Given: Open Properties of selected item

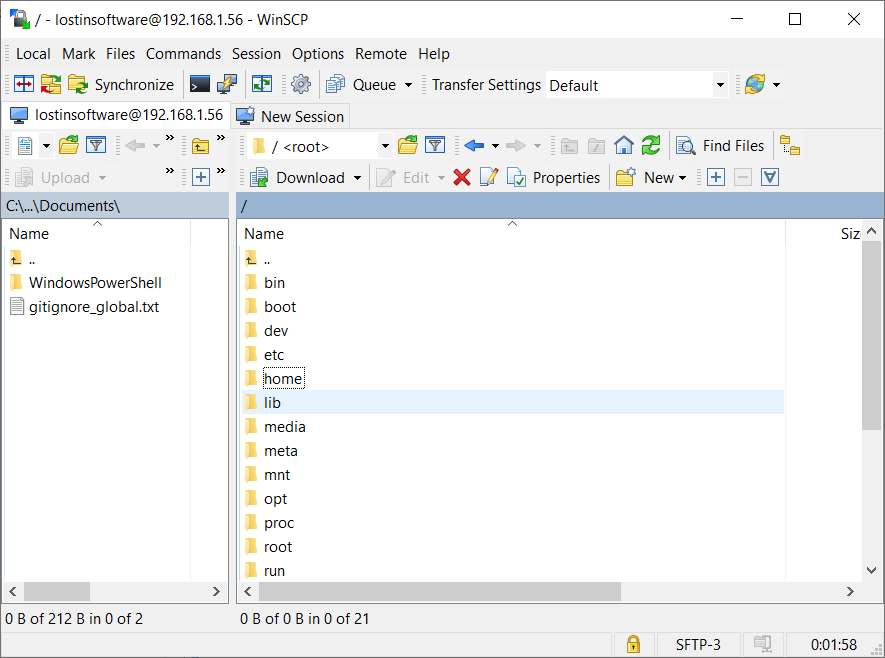Looking at the screenshot, I should click(553, 178).
